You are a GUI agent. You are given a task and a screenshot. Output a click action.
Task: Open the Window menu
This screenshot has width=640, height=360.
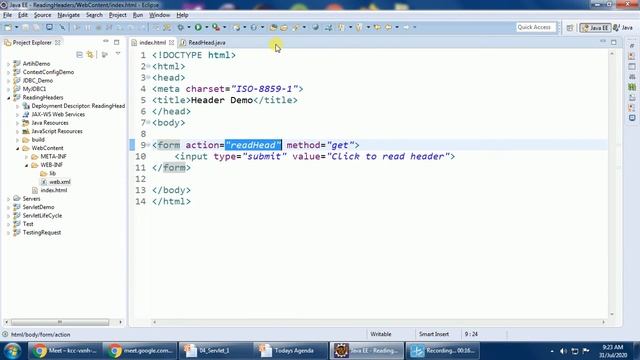point(160,15)
